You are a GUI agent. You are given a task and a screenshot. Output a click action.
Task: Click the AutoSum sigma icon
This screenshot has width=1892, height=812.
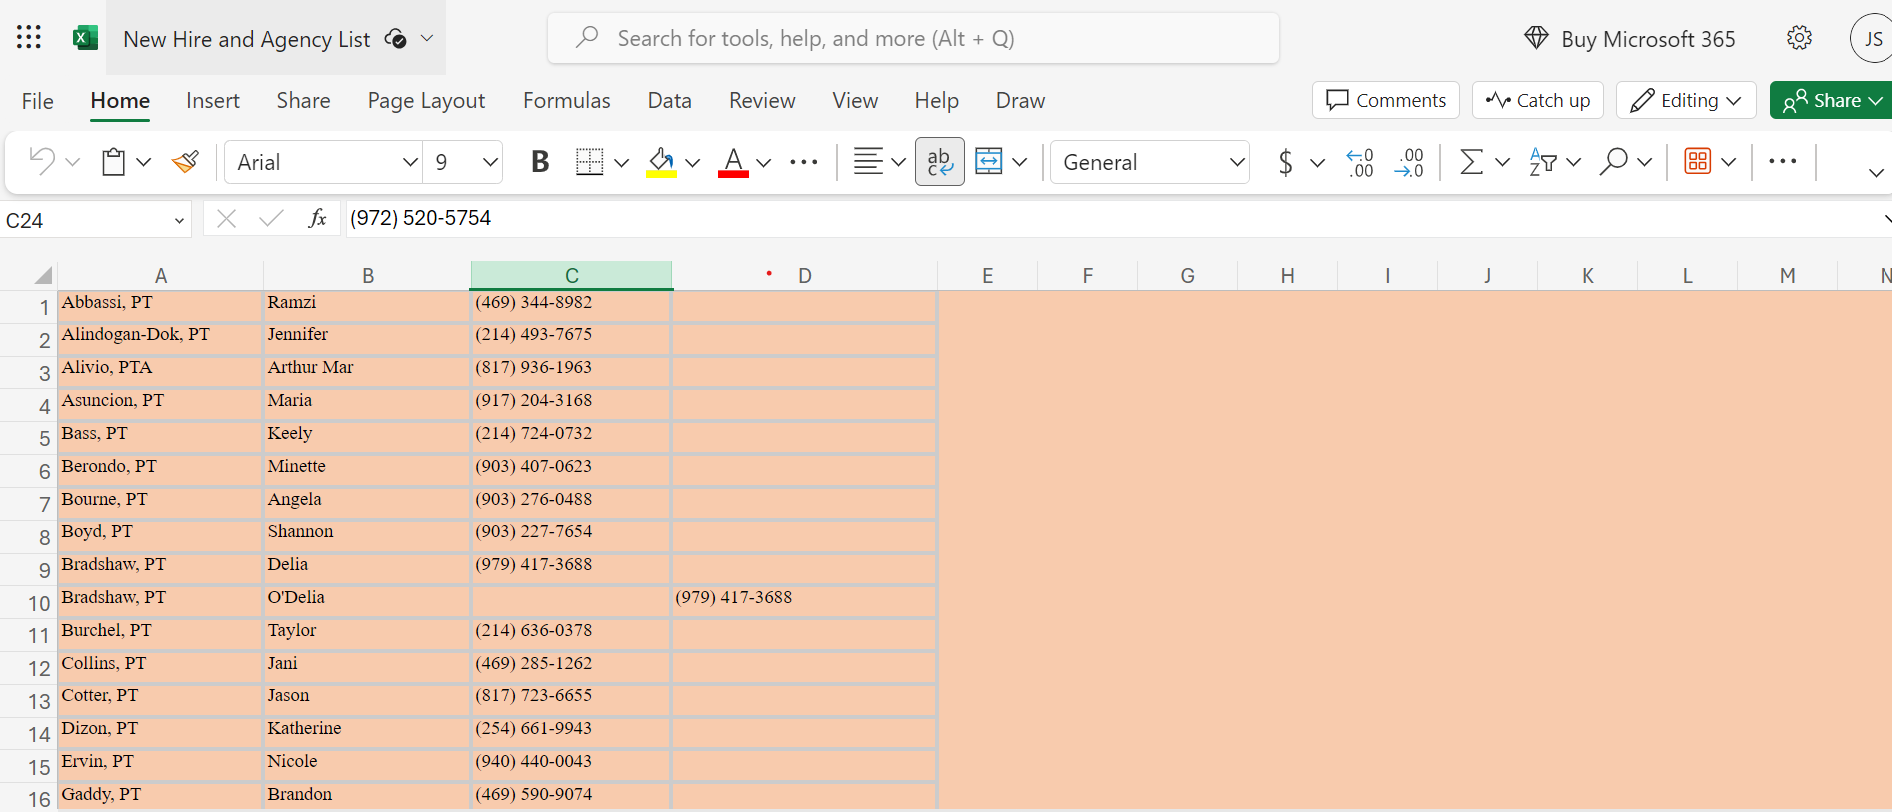click(1471, 162)
